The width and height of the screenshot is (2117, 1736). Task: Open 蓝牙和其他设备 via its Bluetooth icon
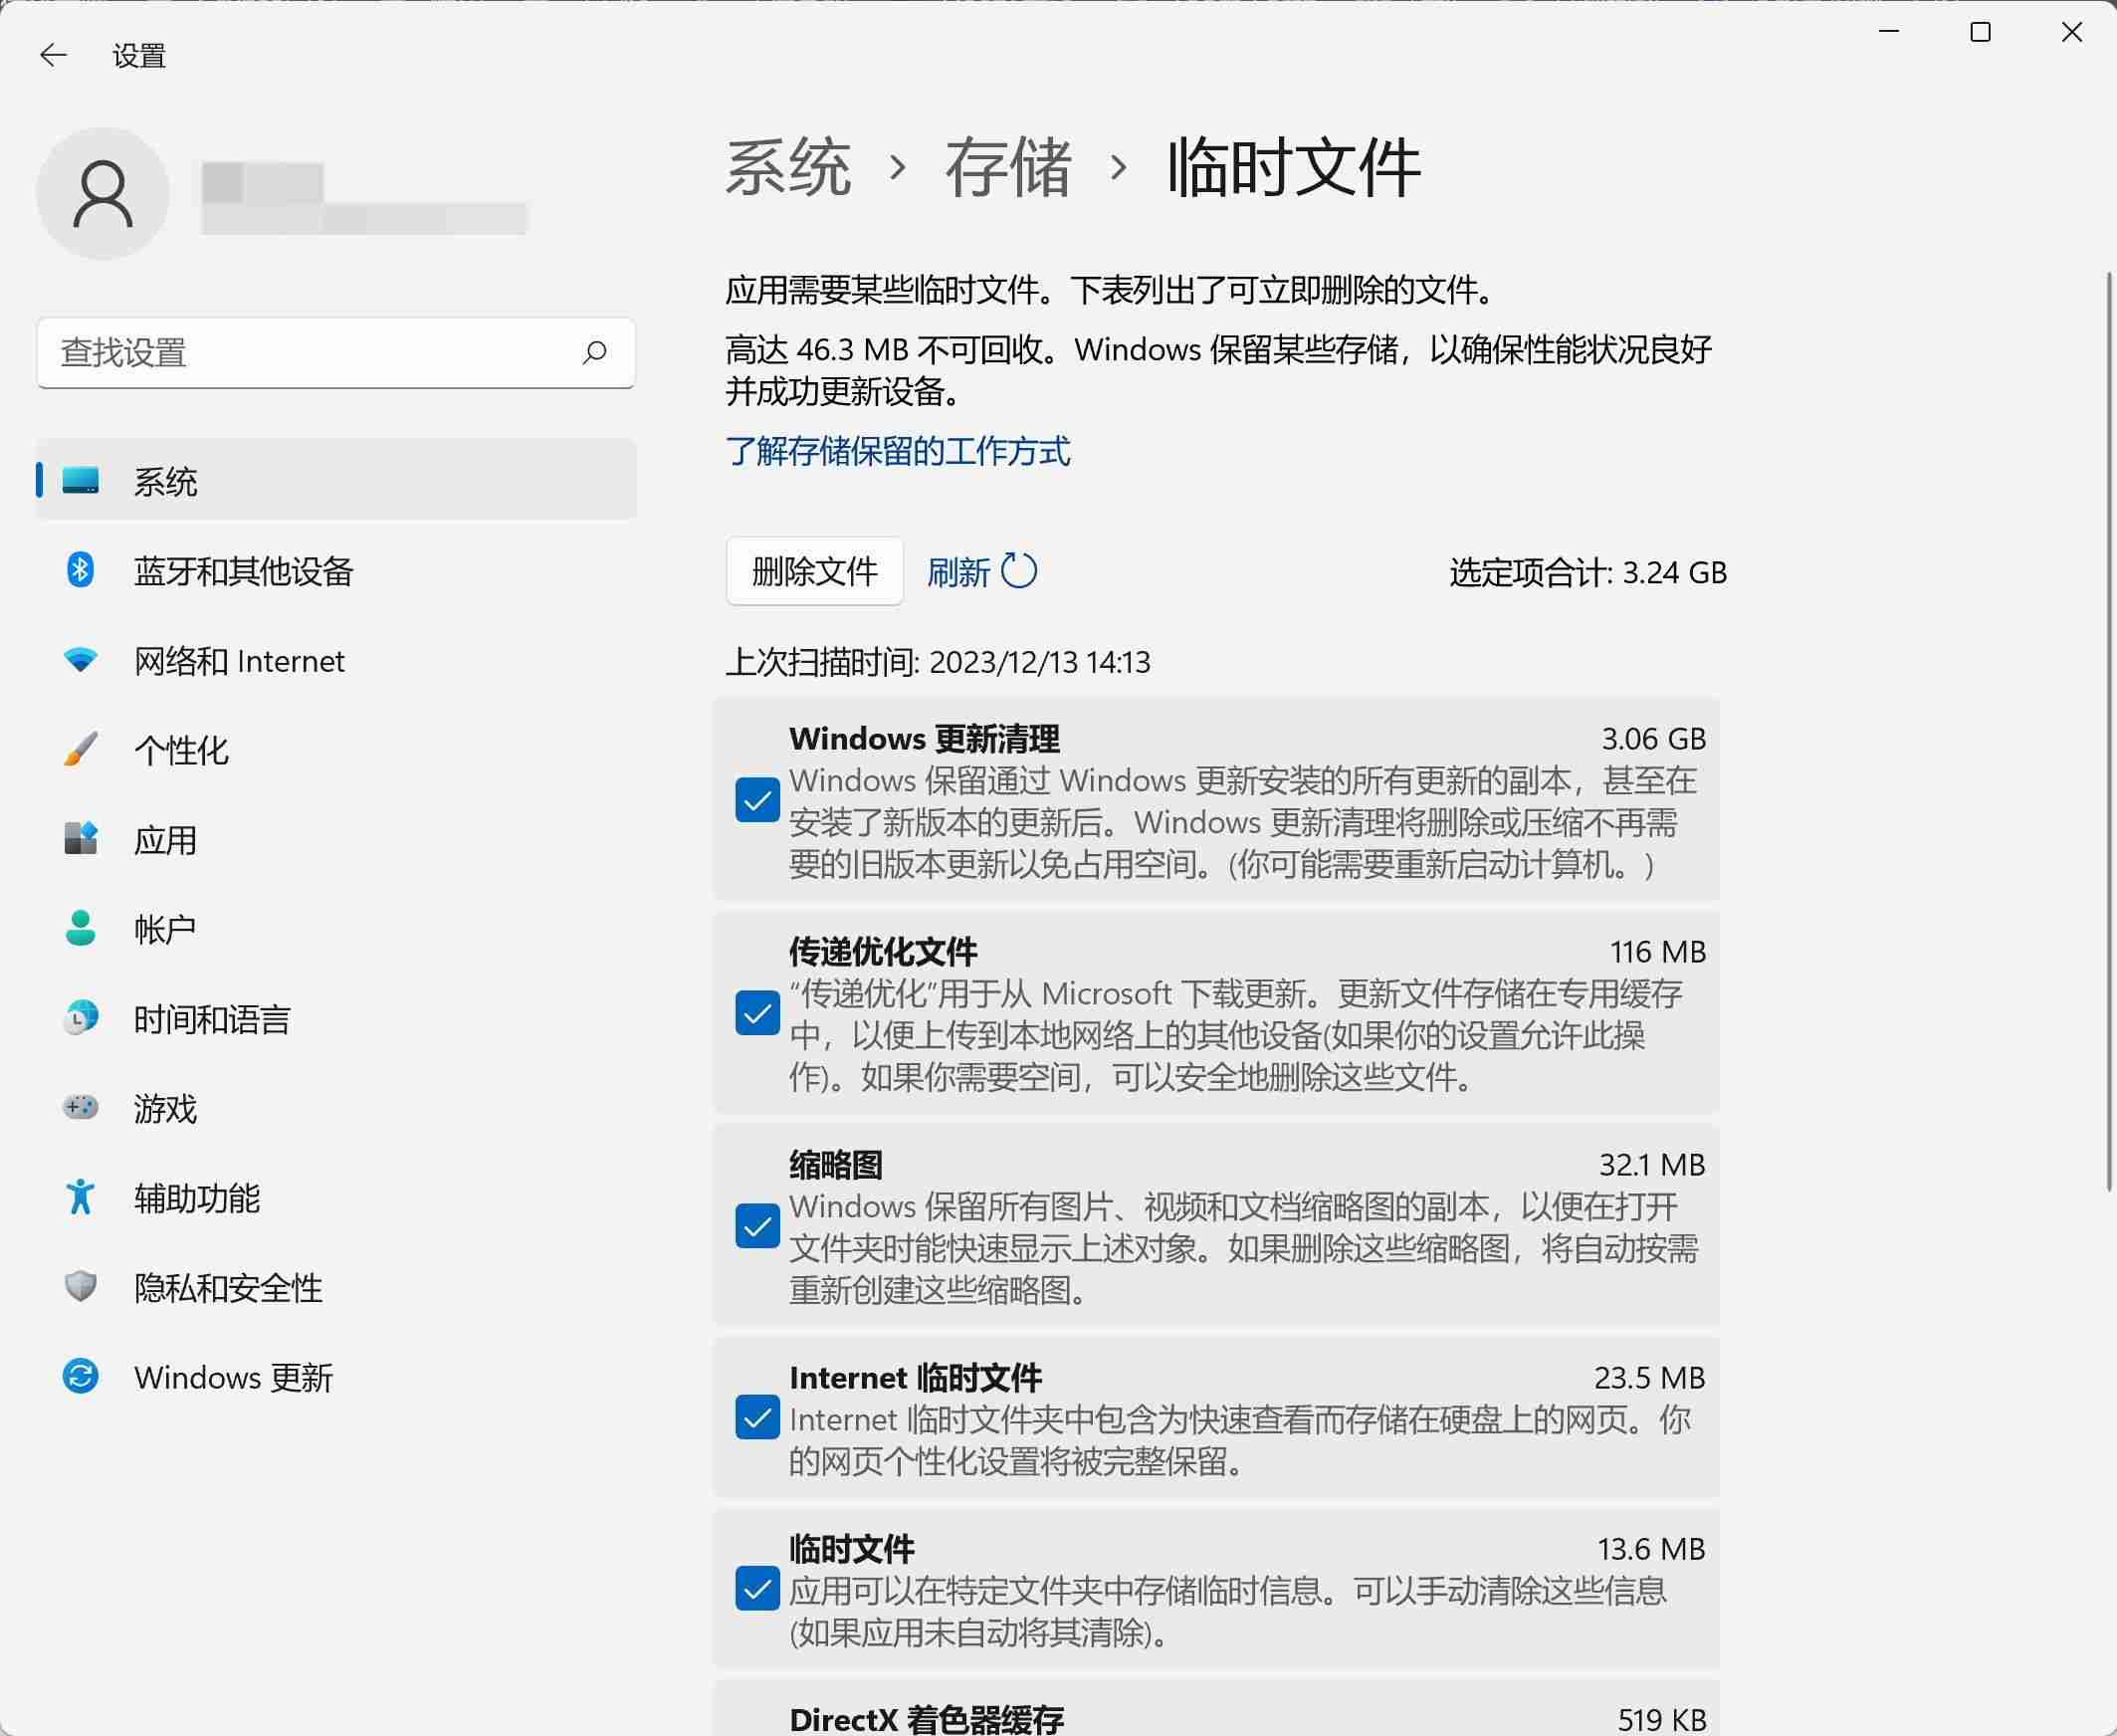tap(81, 572)
